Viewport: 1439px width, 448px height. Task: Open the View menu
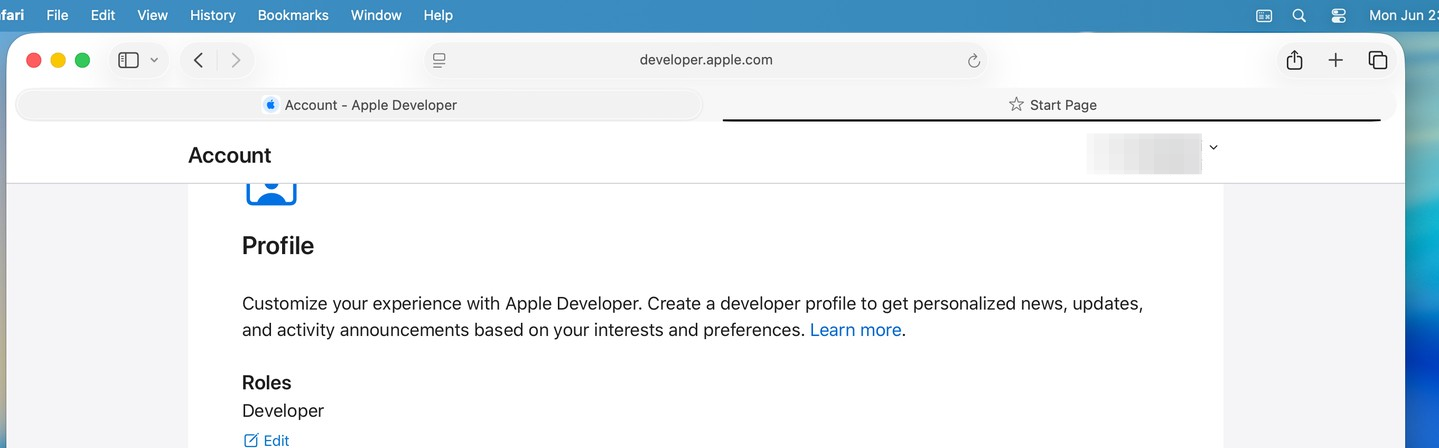[152, 15]
